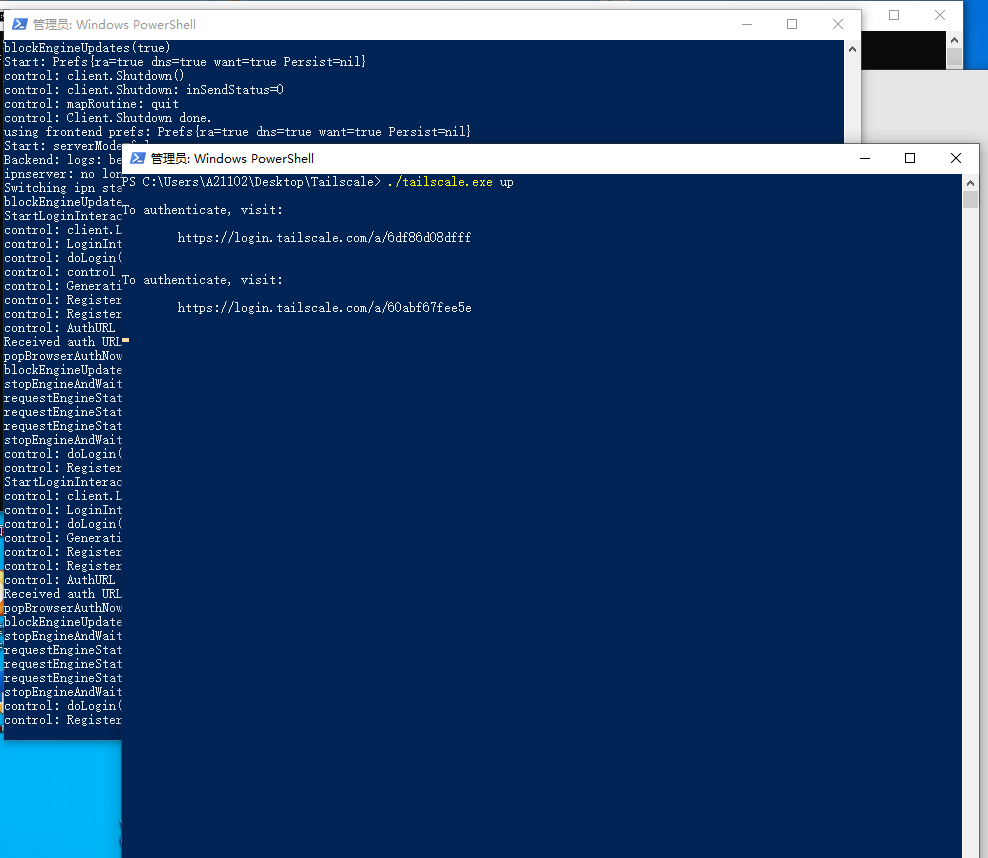Screen dimensions: 988x858
Task: Close the rearmost window at top right
Action: click(x=939, y=15)
